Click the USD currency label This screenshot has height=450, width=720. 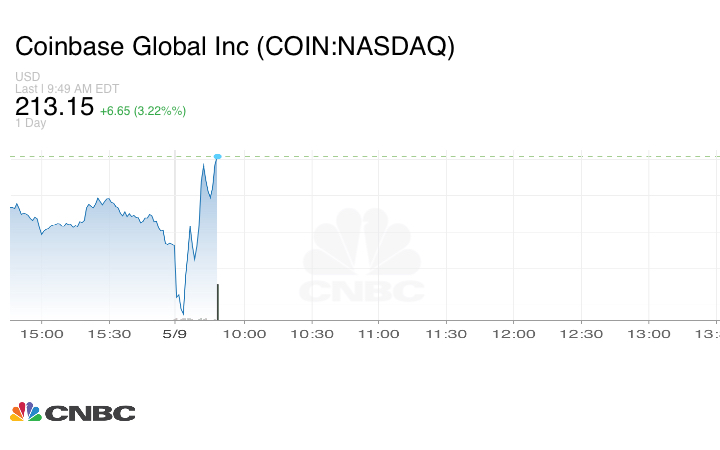(27, 77)
